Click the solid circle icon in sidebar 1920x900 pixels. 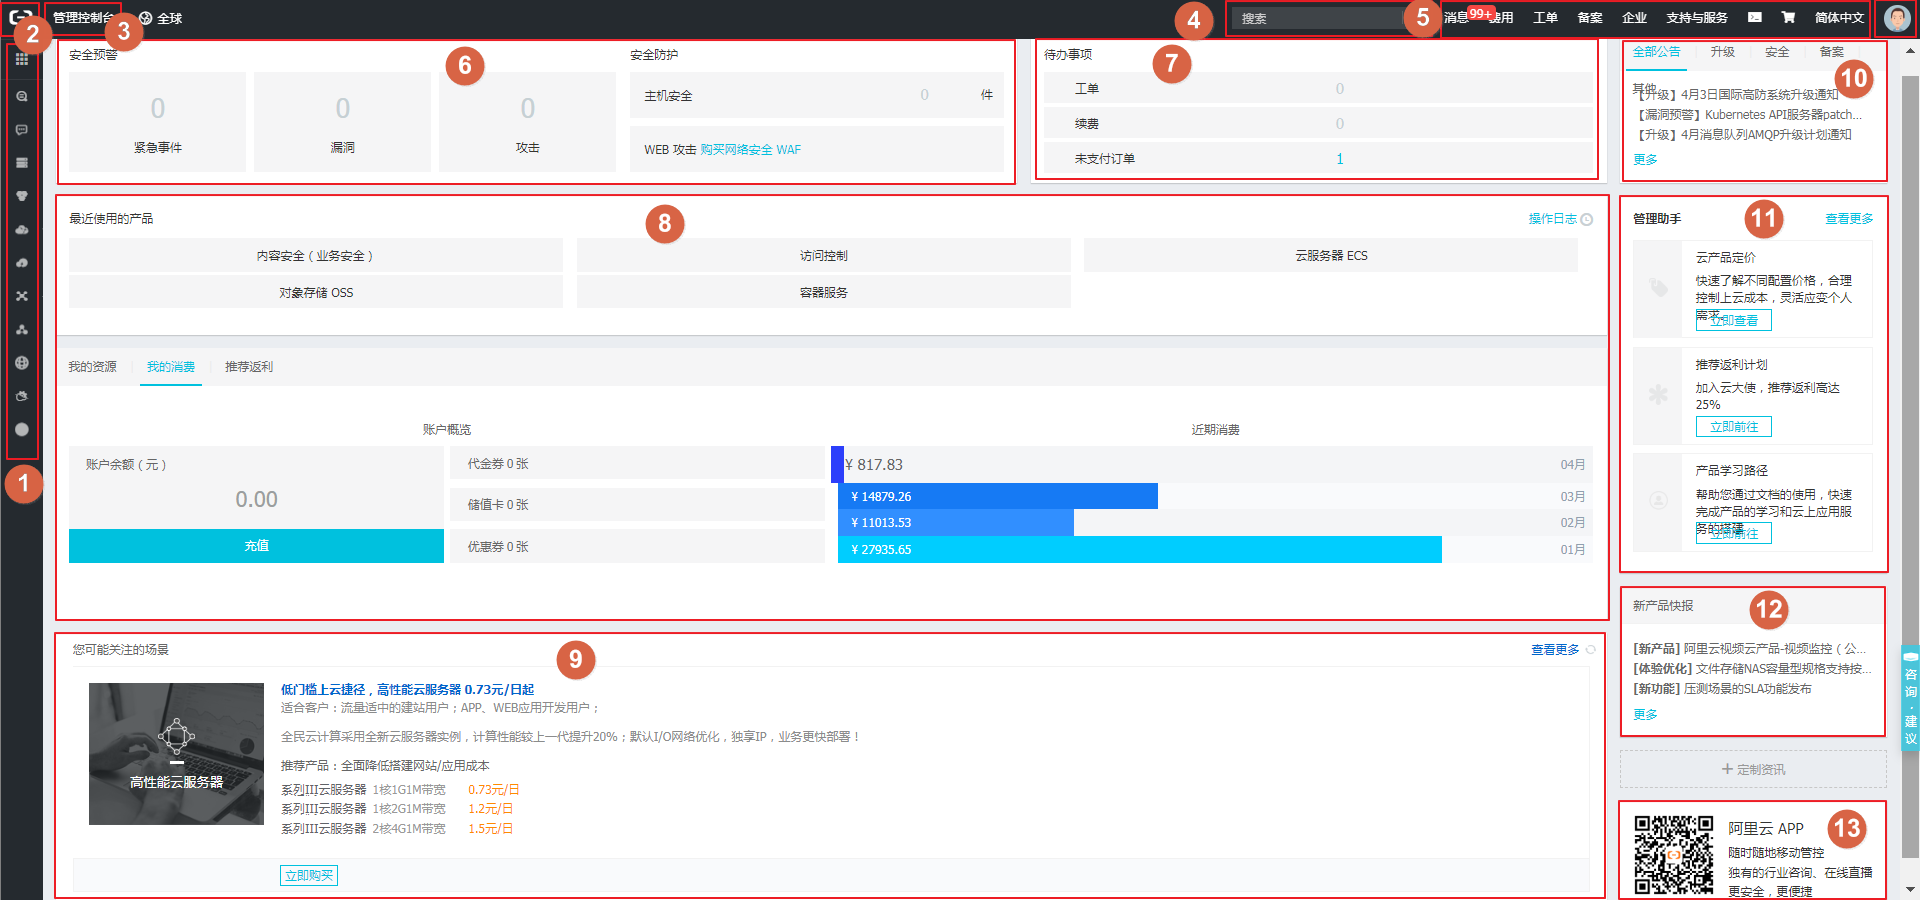click(22, 429)
